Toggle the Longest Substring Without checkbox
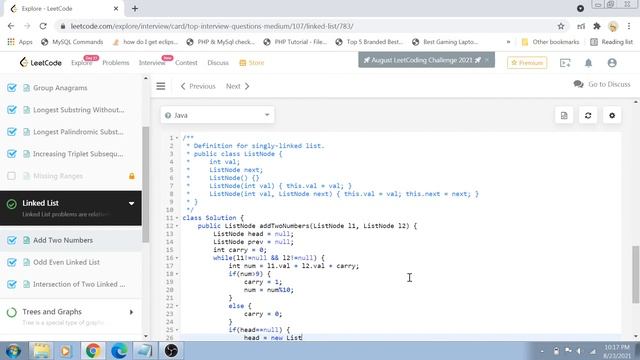 point(12,110)
